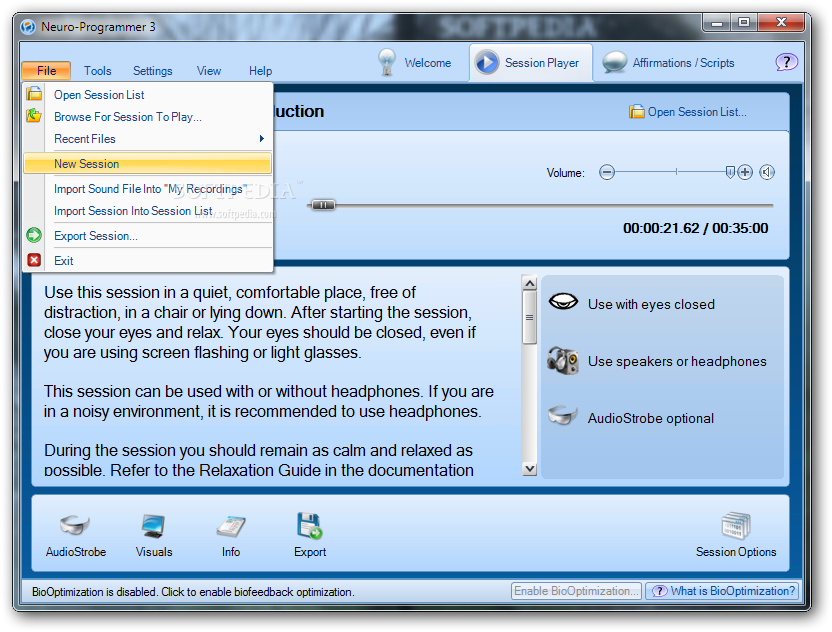
Task: Click the Use with eyes closed text
Action: (651, 304)
